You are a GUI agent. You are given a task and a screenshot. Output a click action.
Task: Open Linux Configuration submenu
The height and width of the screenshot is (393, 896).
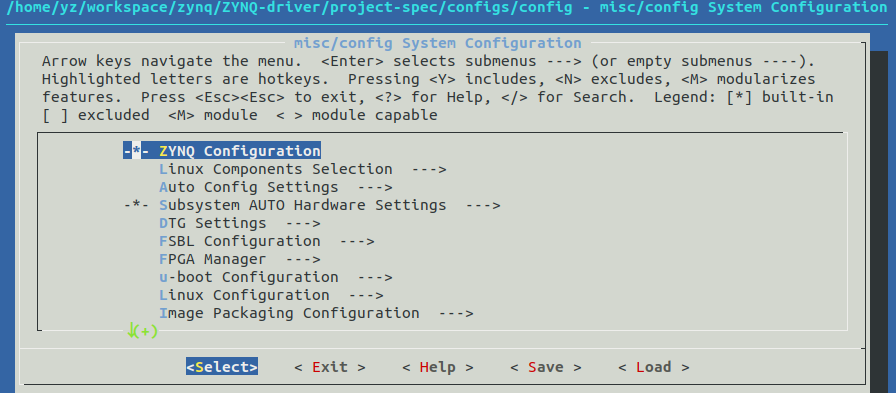pyautogui.click(x=271, y=295)
